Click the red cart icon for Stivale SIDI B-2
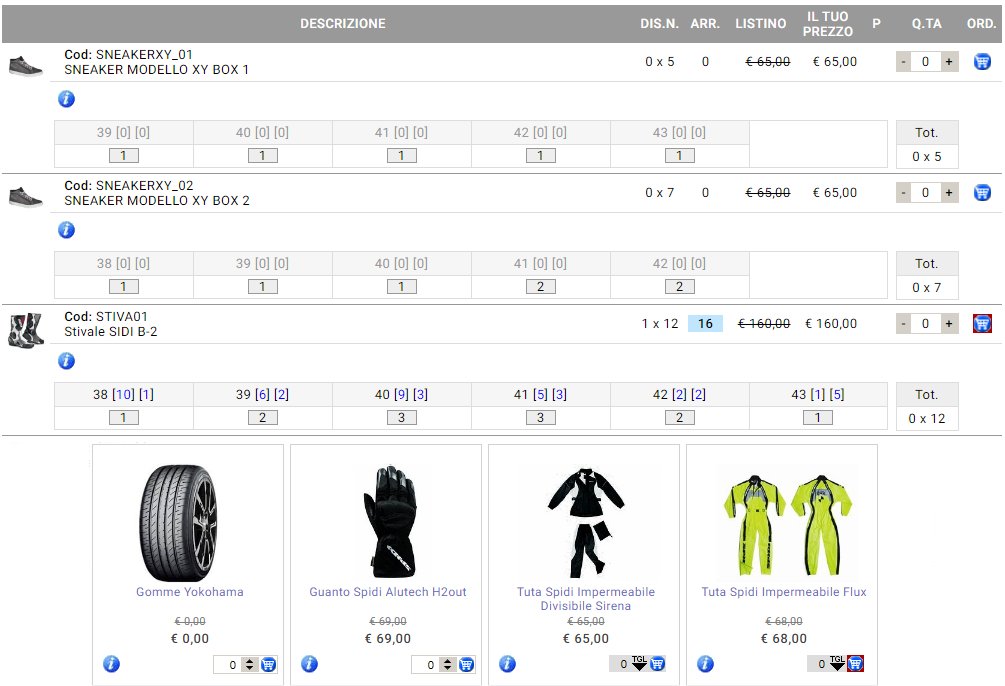Image resolution: width=1005 pixels, height=686 pixels. (982, 324)
